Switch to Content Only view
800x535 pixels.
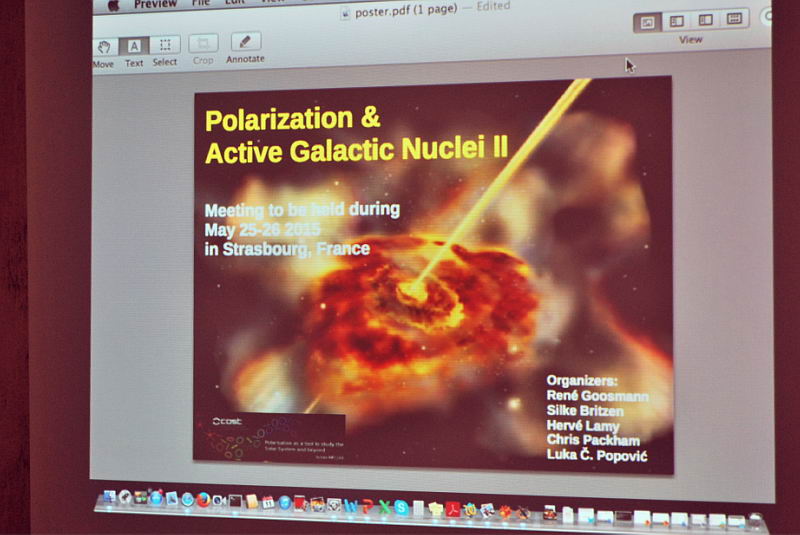pyautogui.click(x=647, y=23)
